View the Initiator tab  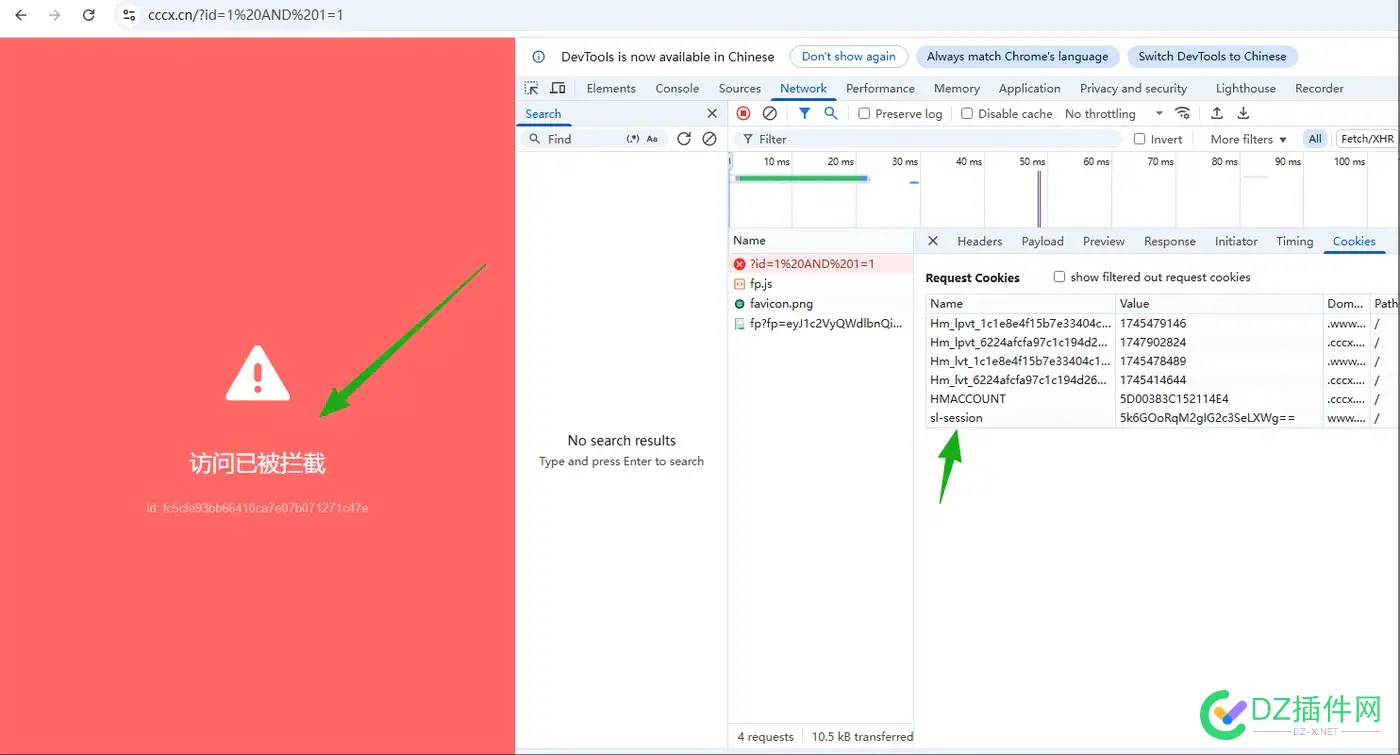pos(1236,241)
